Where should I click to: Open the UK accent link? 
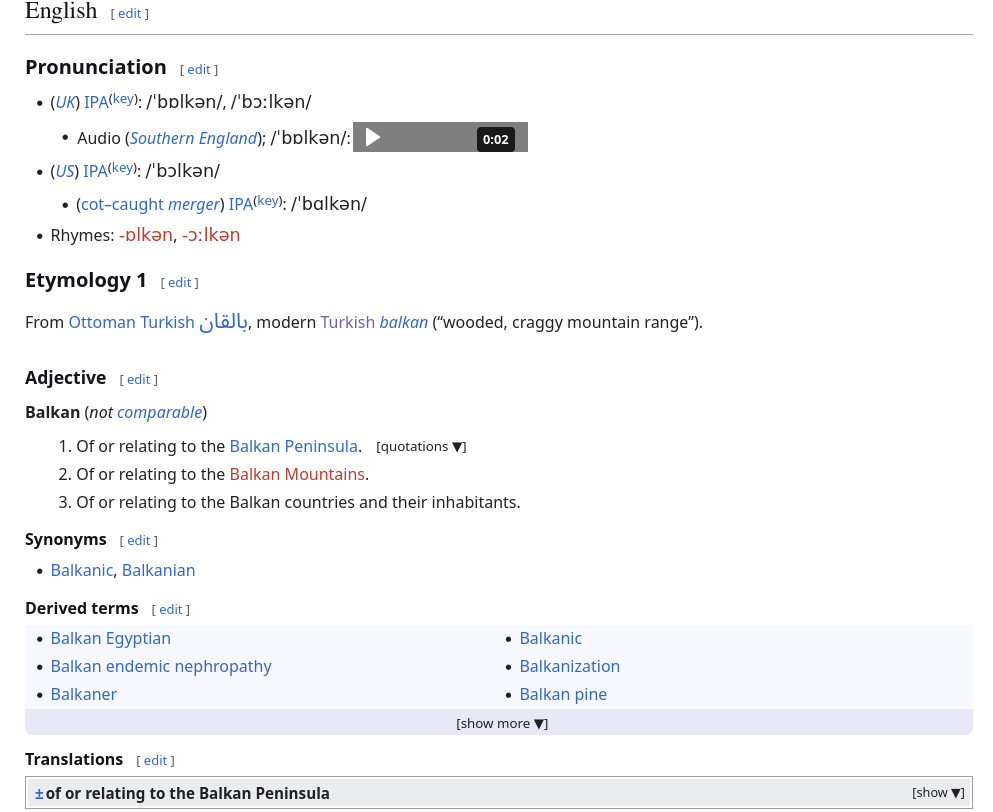tap(65, 102)
